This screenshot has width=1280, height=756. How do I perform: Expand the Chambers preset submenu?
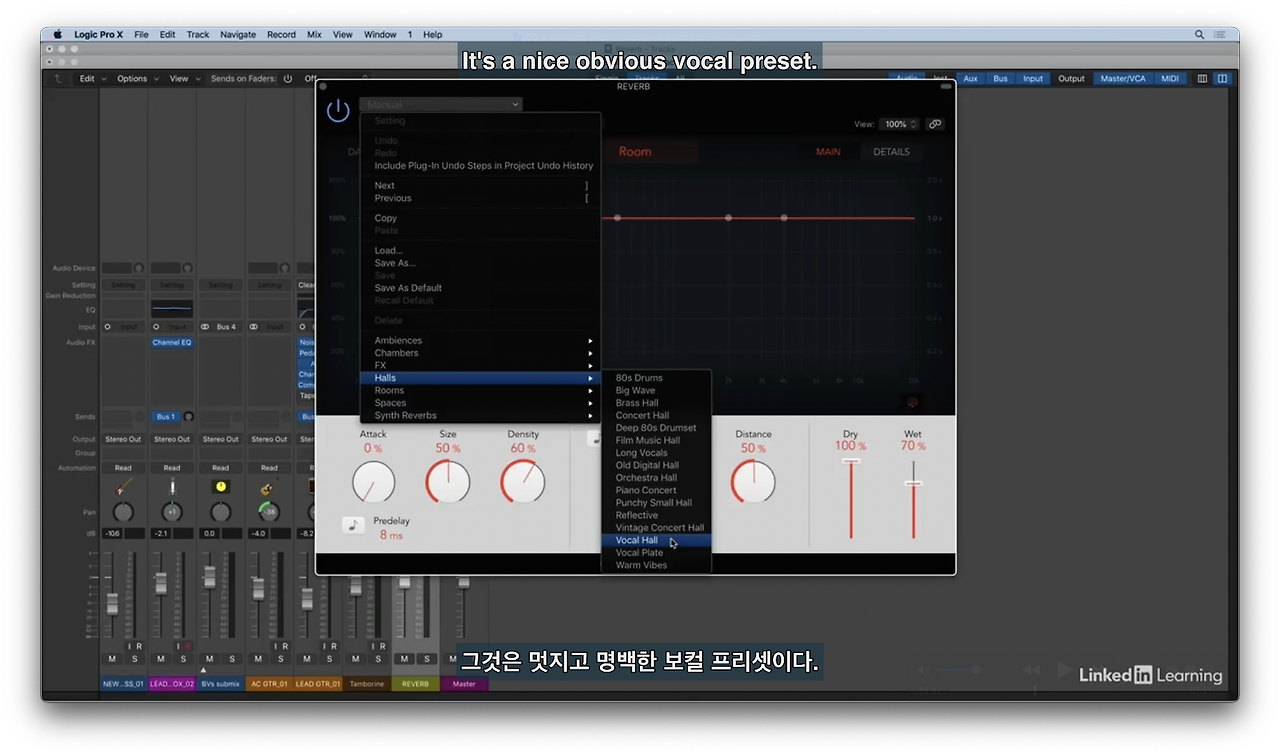point(481,353)
